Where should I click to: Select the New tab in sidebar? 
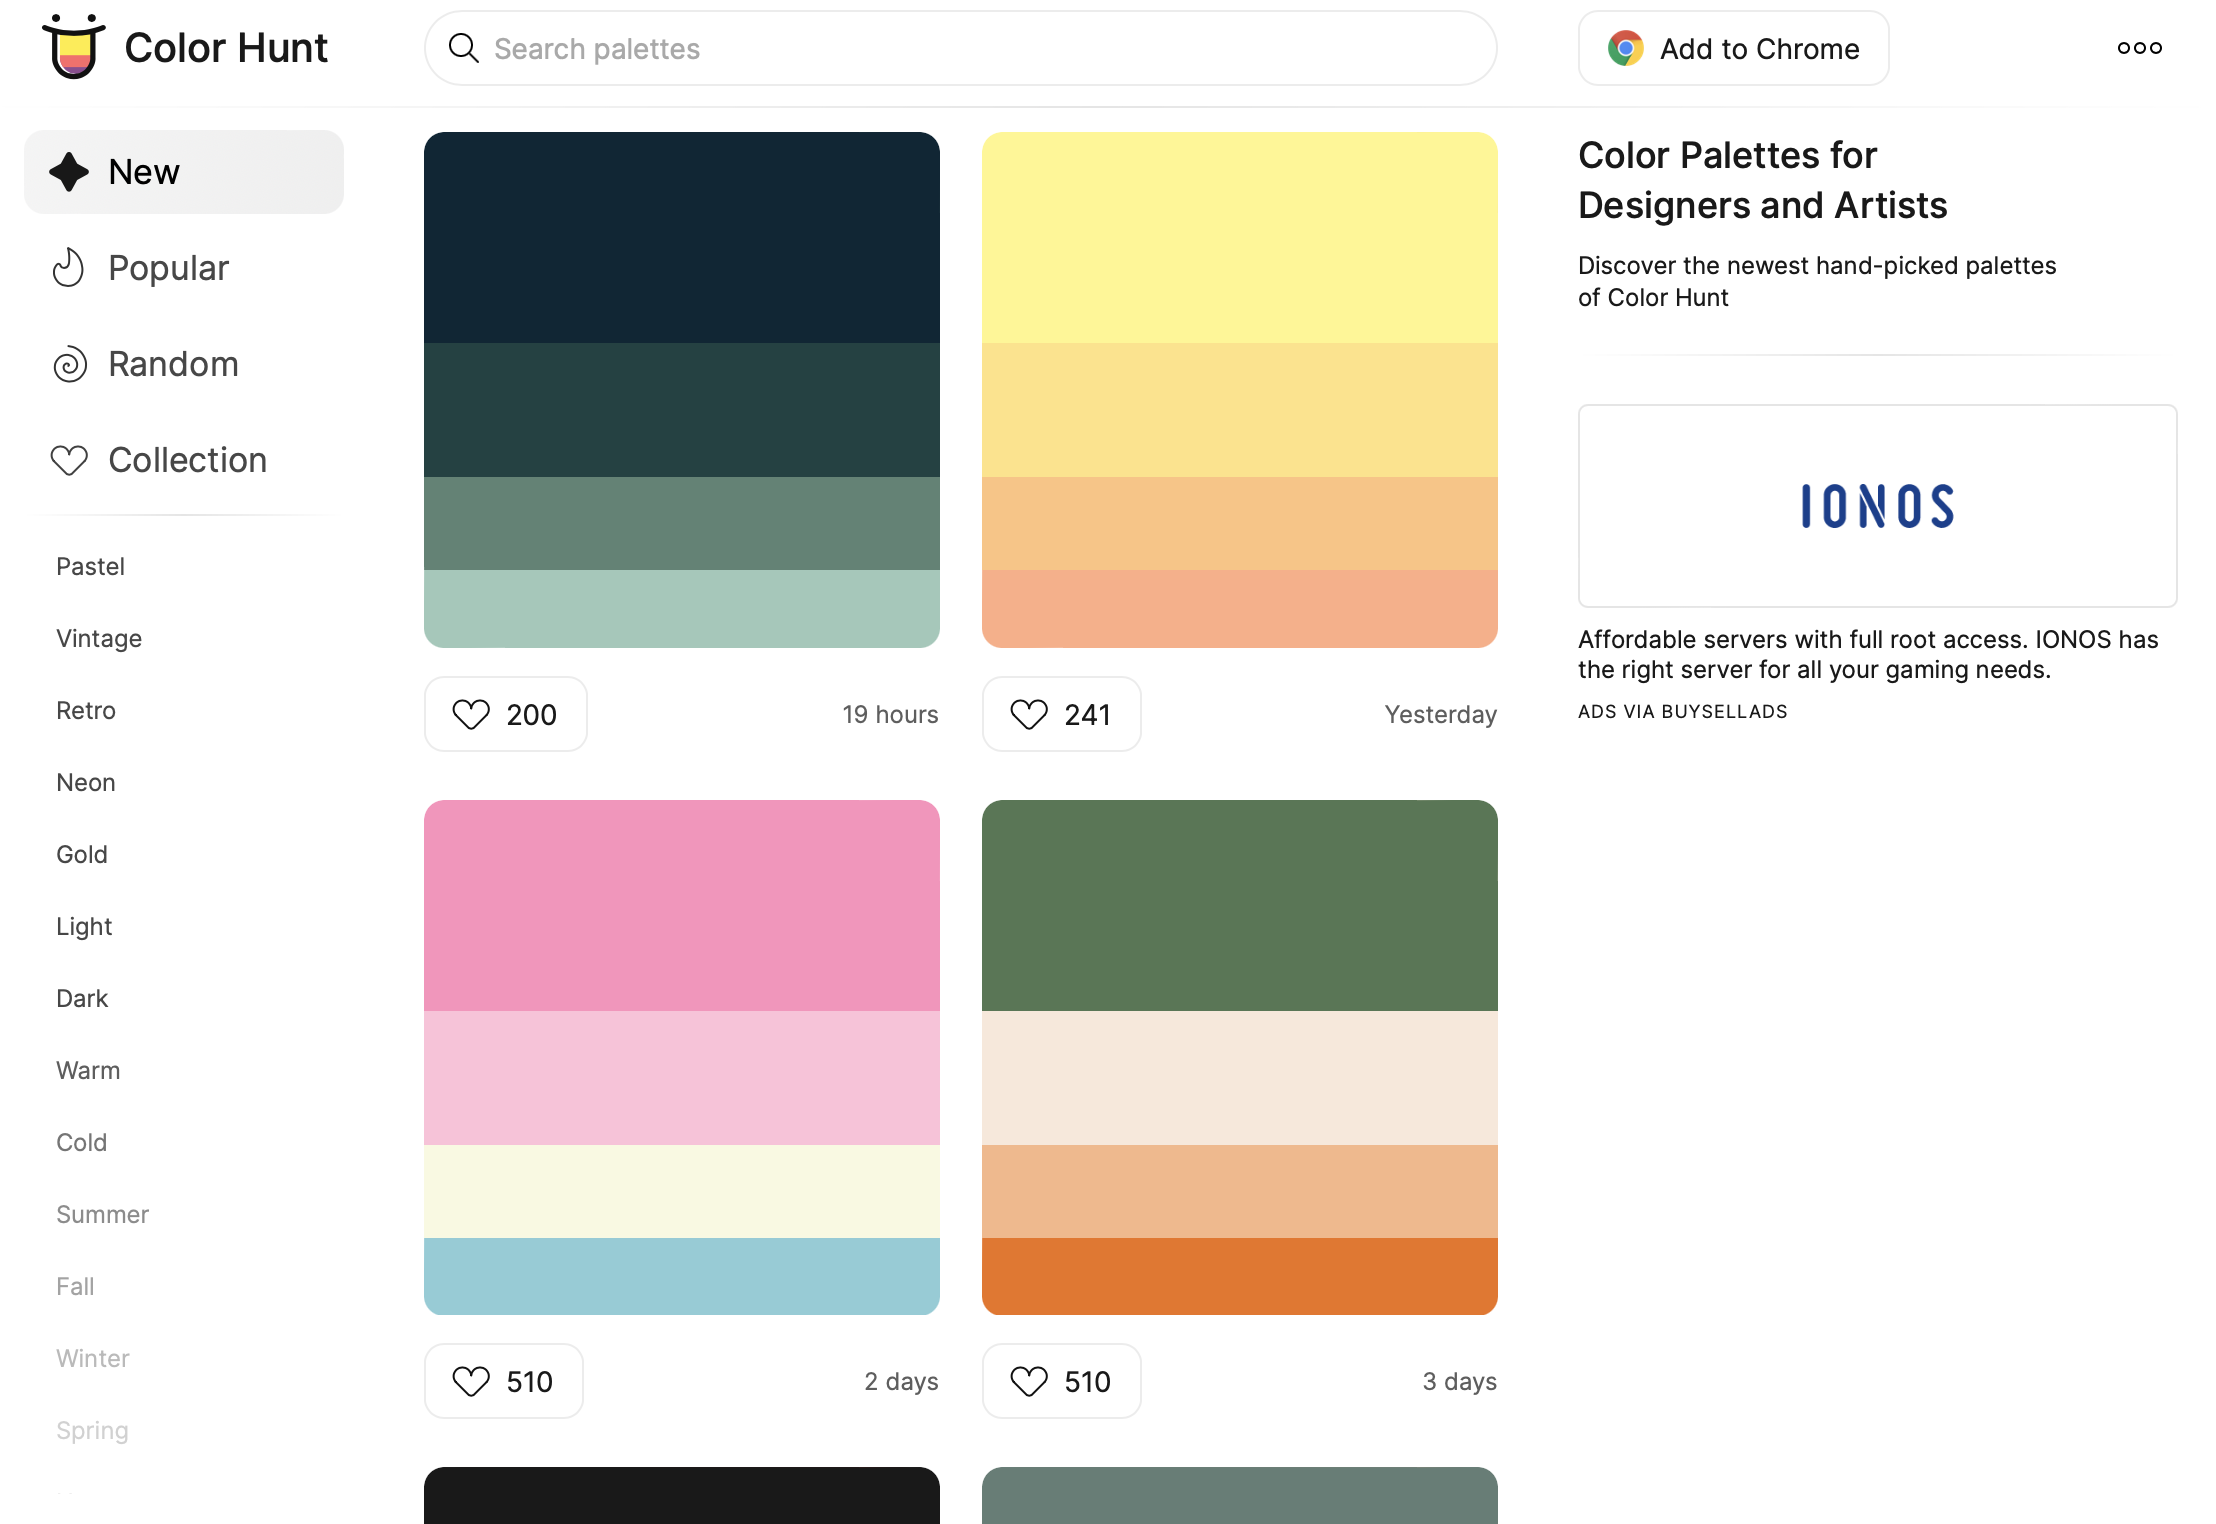coord(184,172)
